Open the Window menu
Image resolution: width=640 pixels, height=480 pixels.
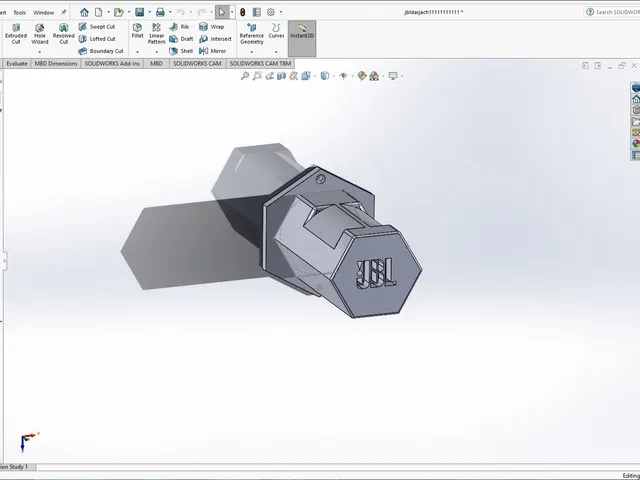[43, 13]
